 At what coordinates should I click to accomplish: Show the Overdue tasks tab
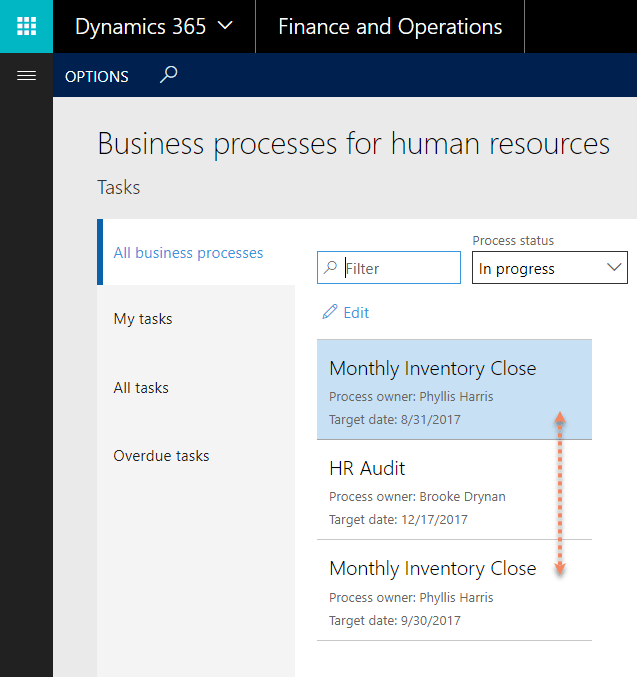pos(161,456)
